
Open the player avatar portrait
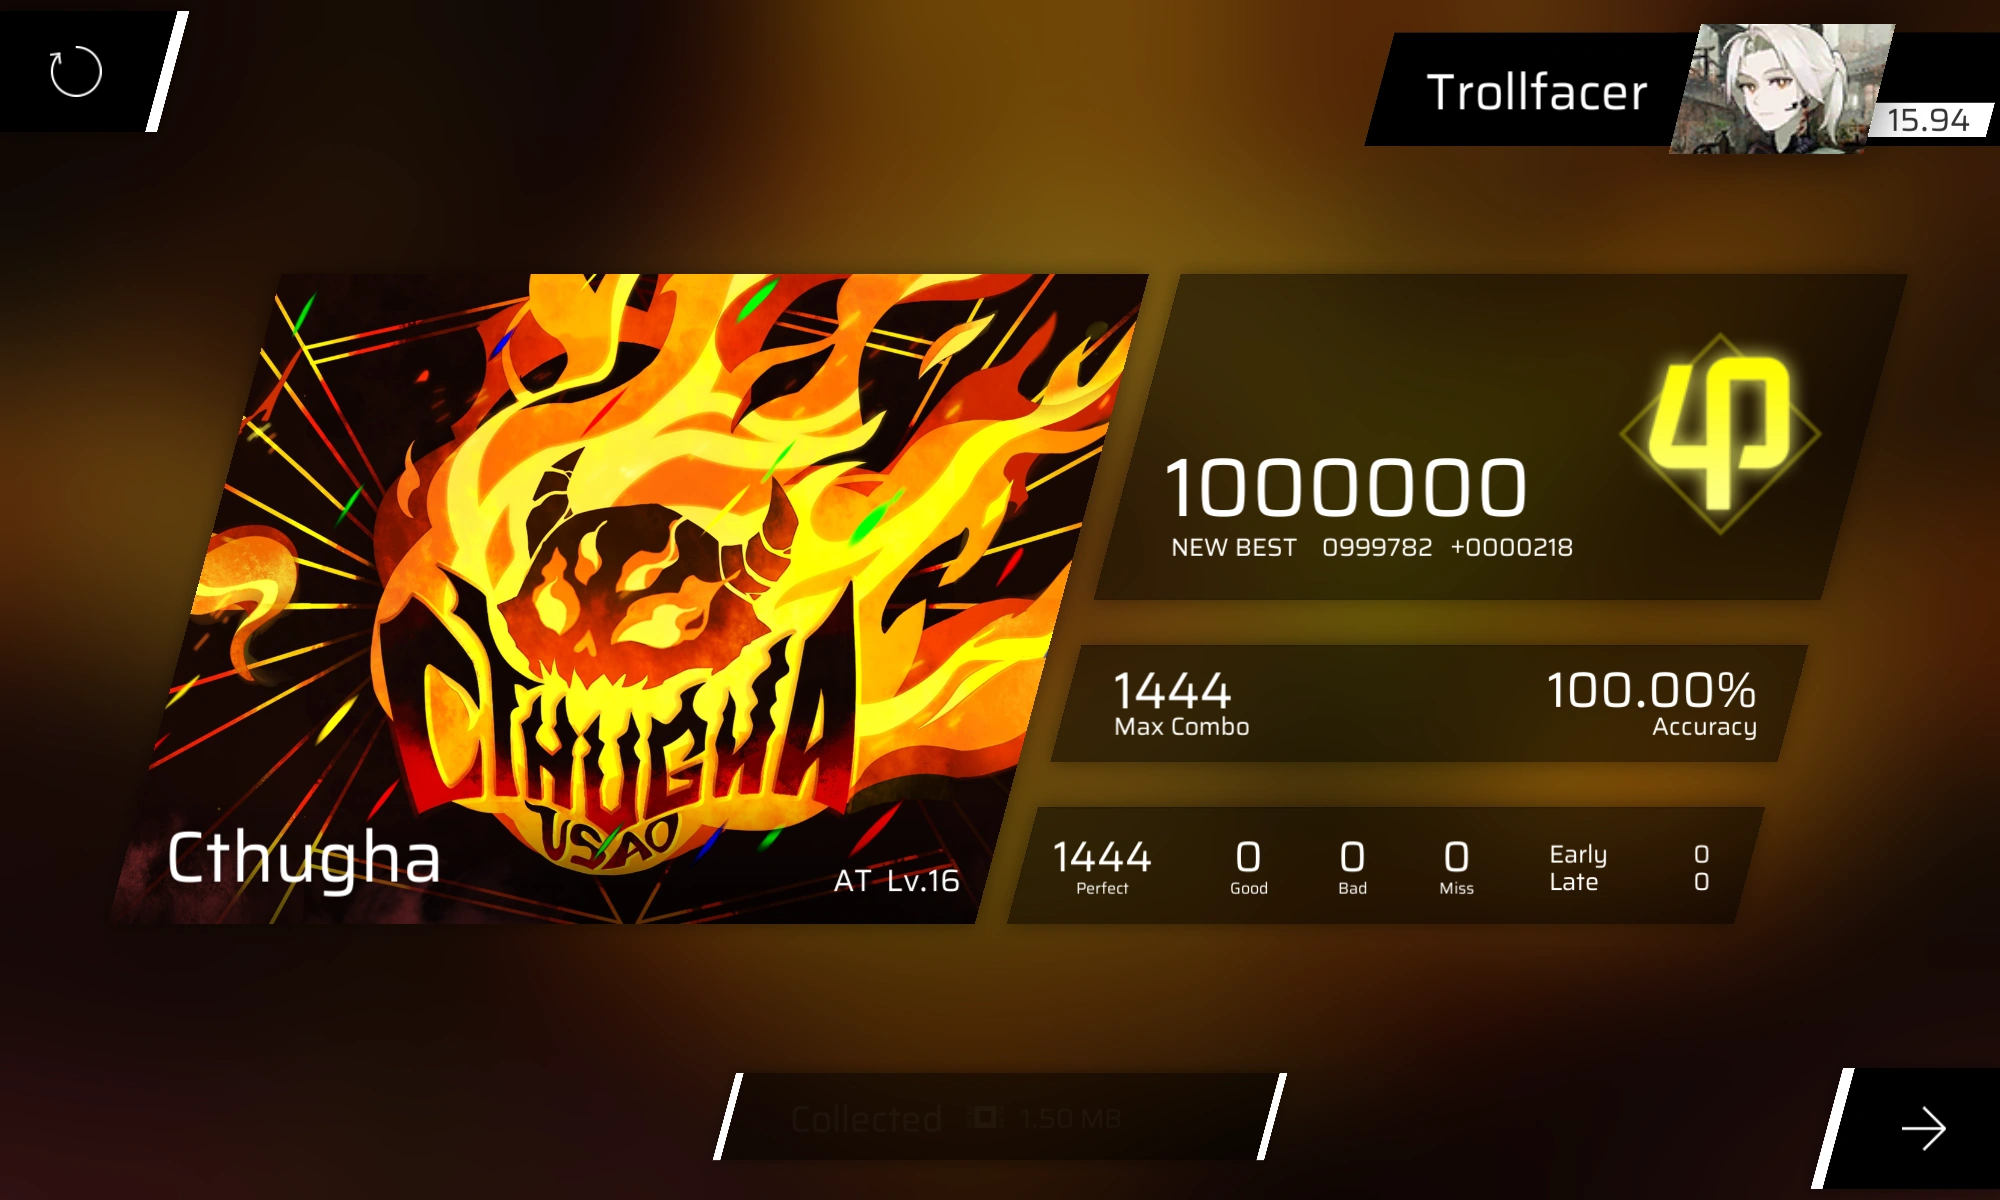[1780, 89]
